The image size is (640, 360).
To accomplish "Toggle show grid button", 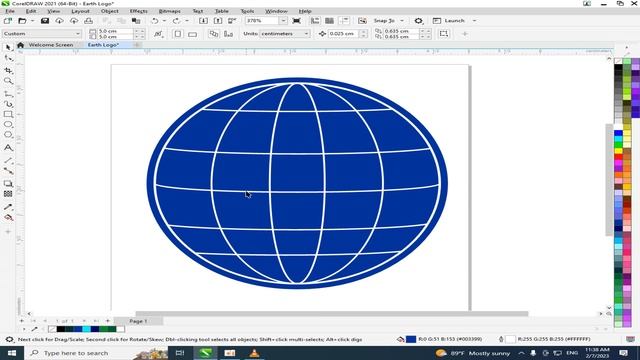I will tap(329, 20).
